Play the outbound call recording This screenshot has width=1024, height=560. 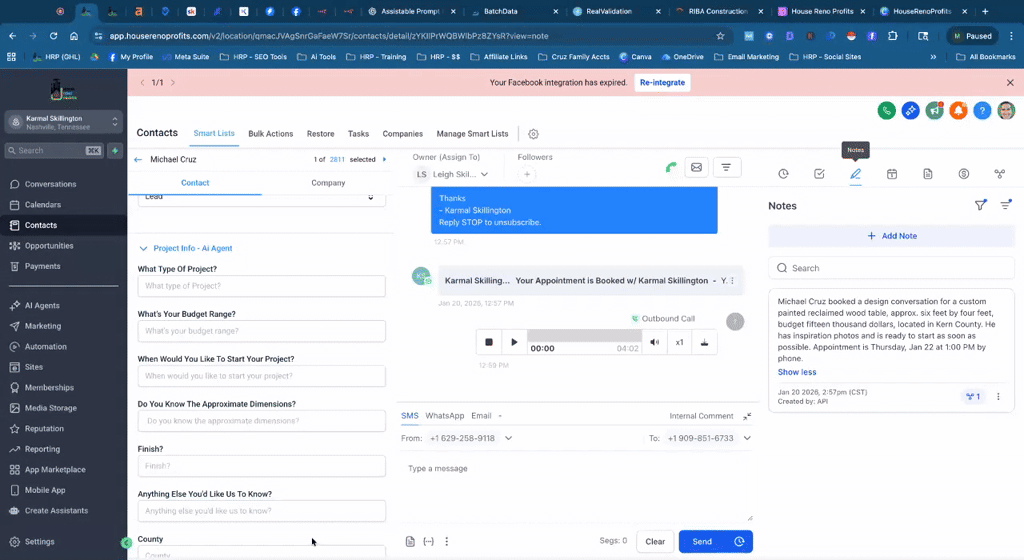pos(514,342)
